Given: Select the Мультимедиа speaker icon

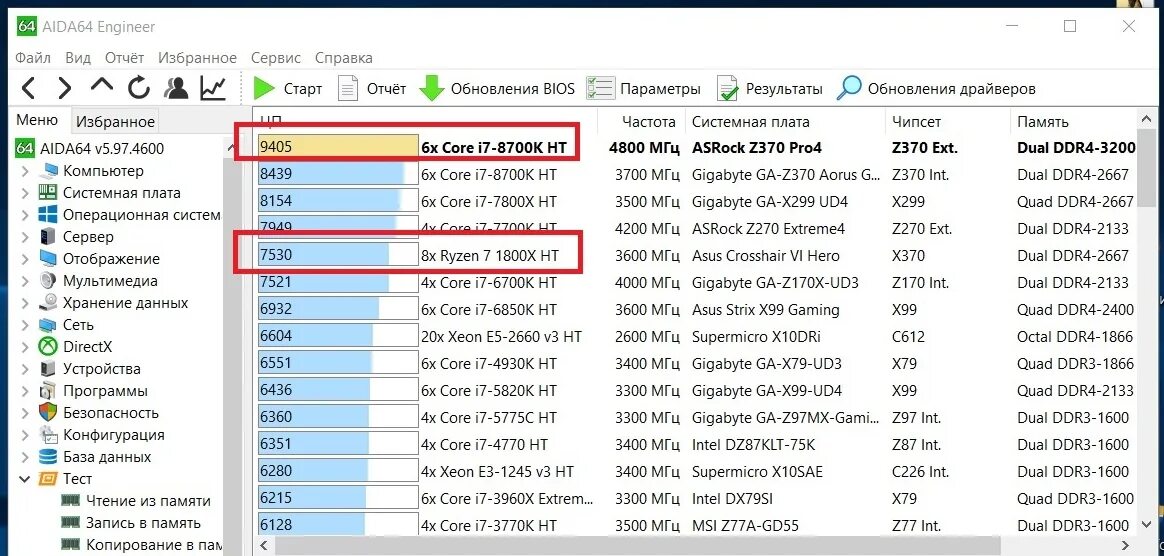Looking at the screenshot, I should pos(48,281).
